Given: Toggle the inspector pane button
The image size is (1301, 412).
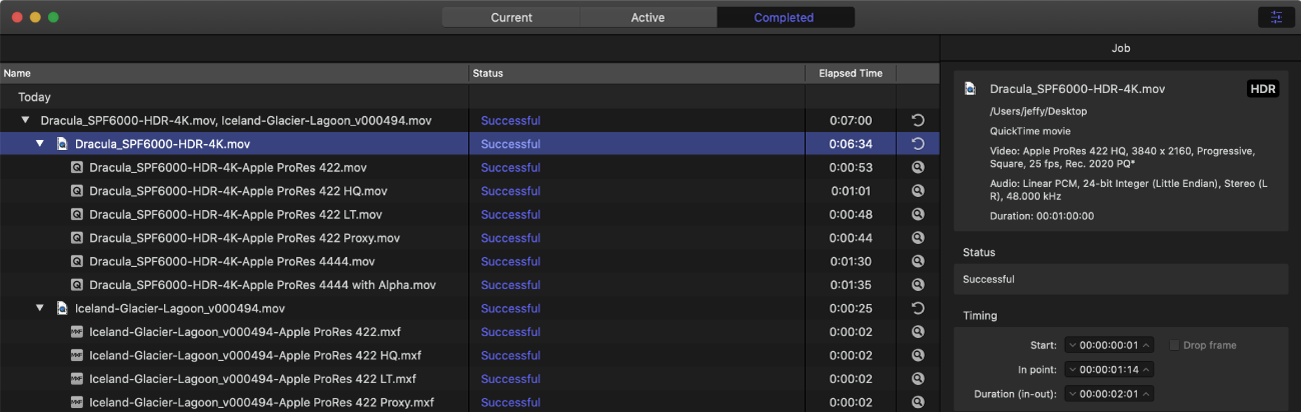Looking at the screenshot, I should point(1275,17).
